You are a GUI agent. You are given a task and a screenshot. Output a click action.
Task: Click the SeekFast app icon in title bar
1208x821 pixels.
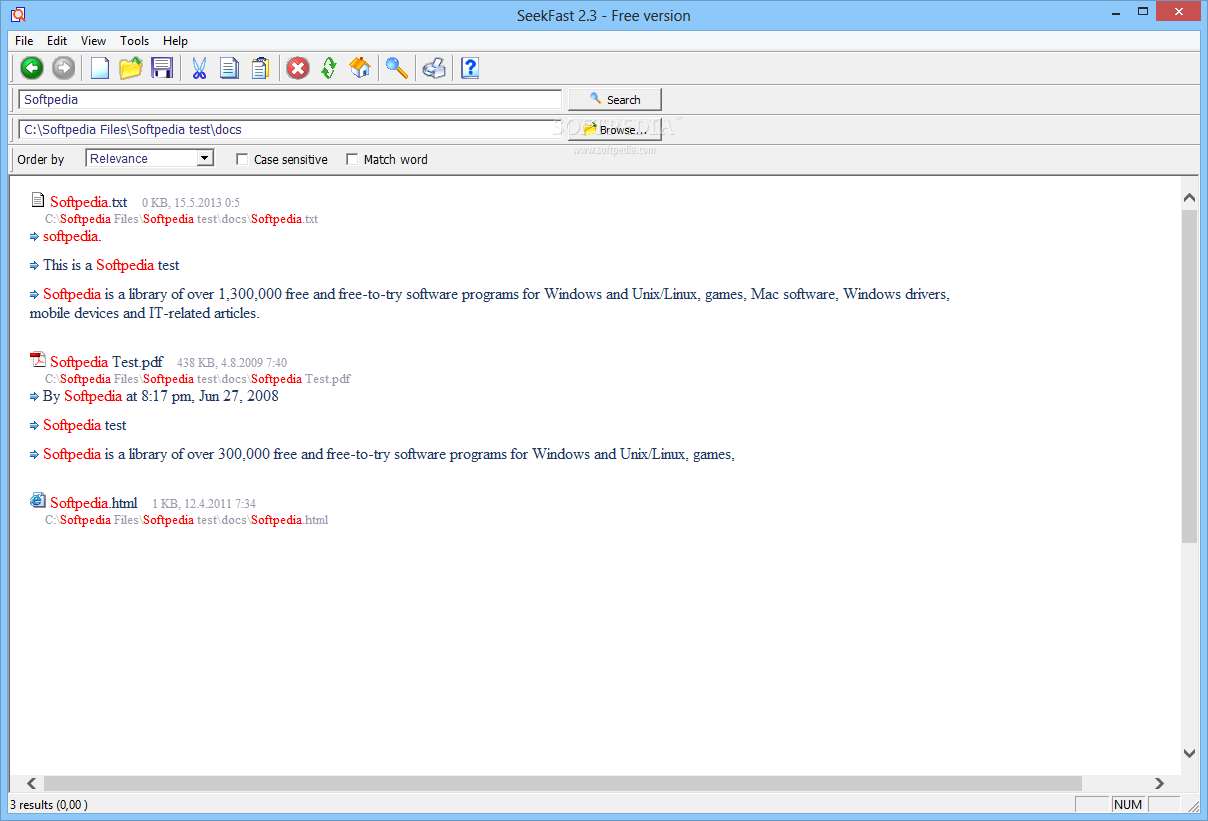click(18, 15)
